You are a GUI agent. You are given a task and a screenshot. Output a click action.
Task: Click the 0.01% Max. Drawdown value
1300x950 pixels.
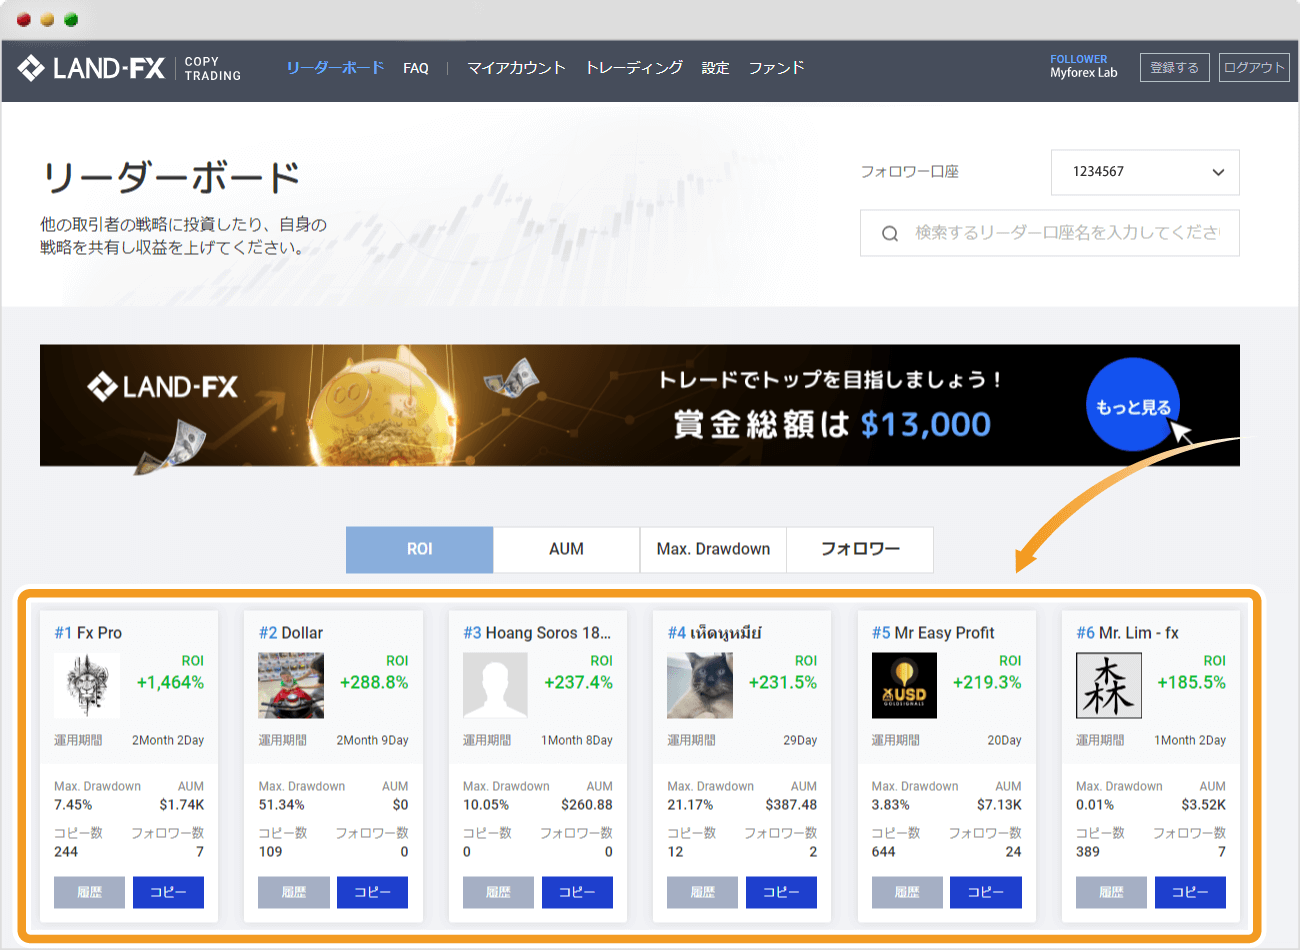1095,805
